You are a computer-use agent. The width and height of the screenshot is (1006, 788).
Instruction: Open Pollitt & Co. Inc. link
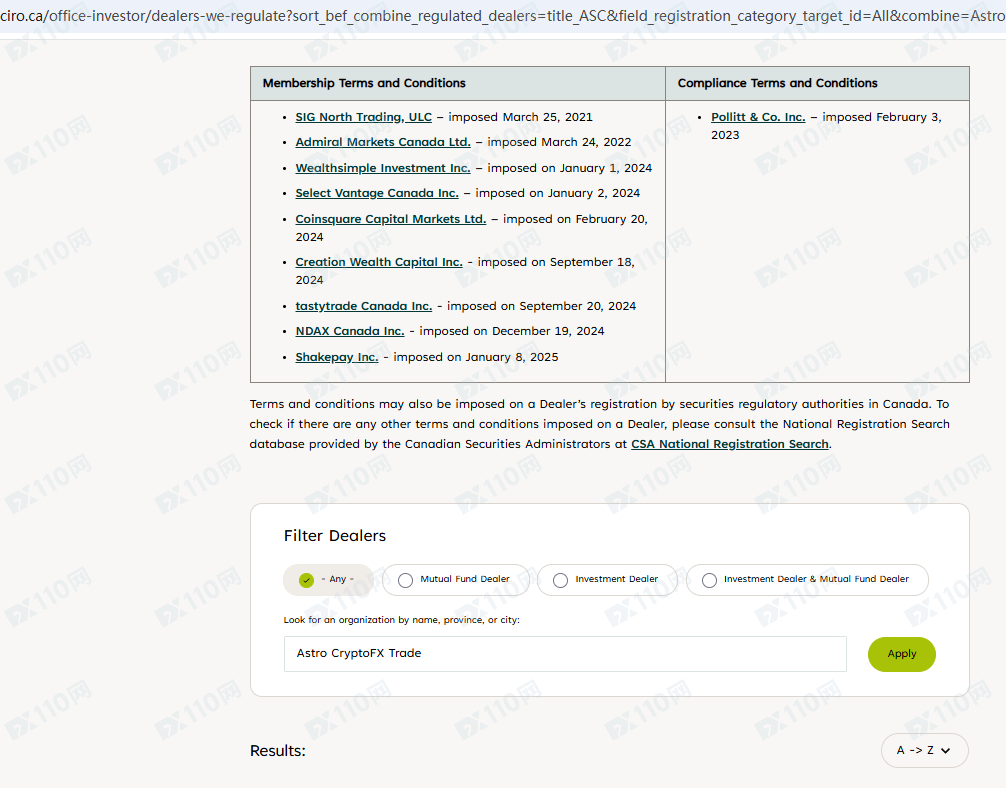click(758, 117)
